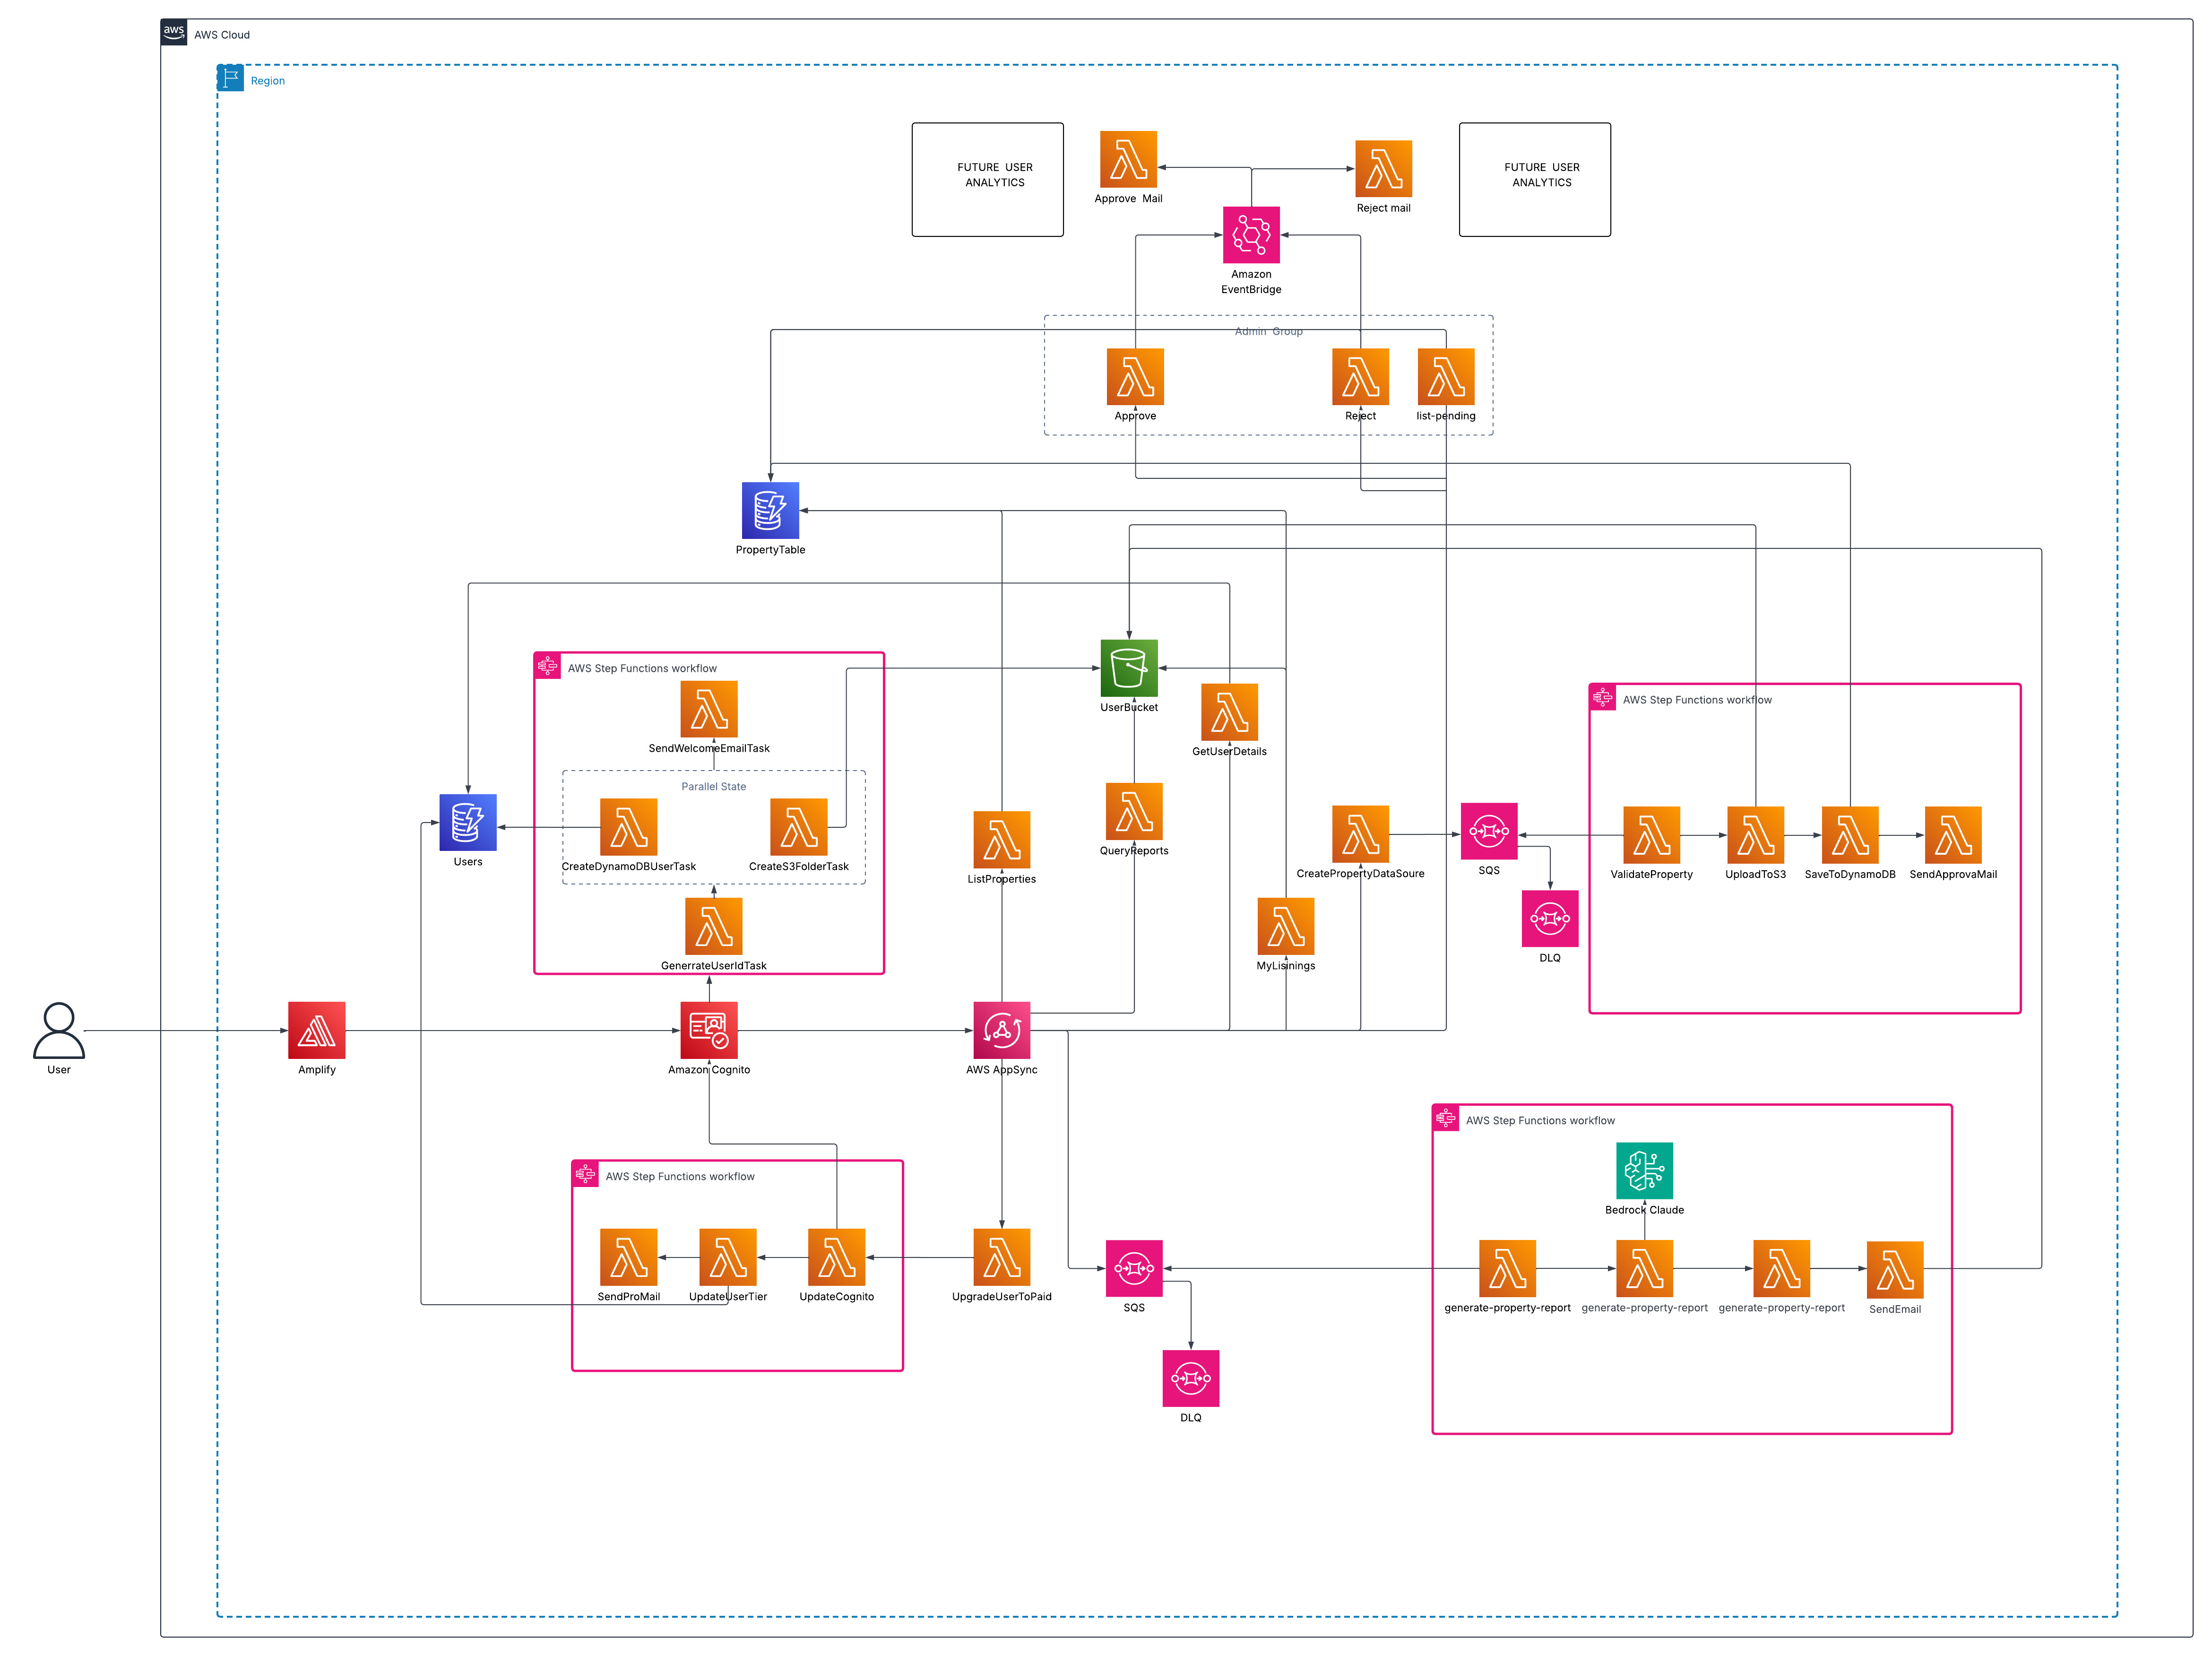Viewport: 2212px width, 1656px height.
Task: Select the Reject mail Lambda icon
Action: pos(1383,169)
